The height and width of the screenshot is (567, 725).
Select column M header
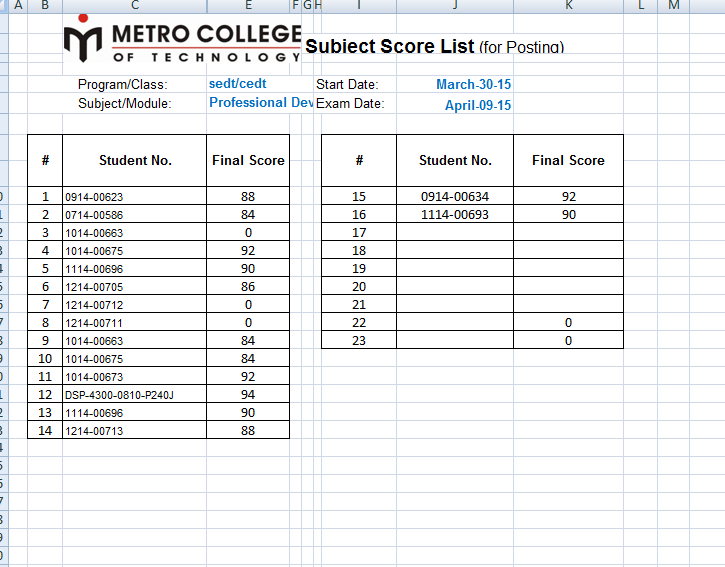674,5
